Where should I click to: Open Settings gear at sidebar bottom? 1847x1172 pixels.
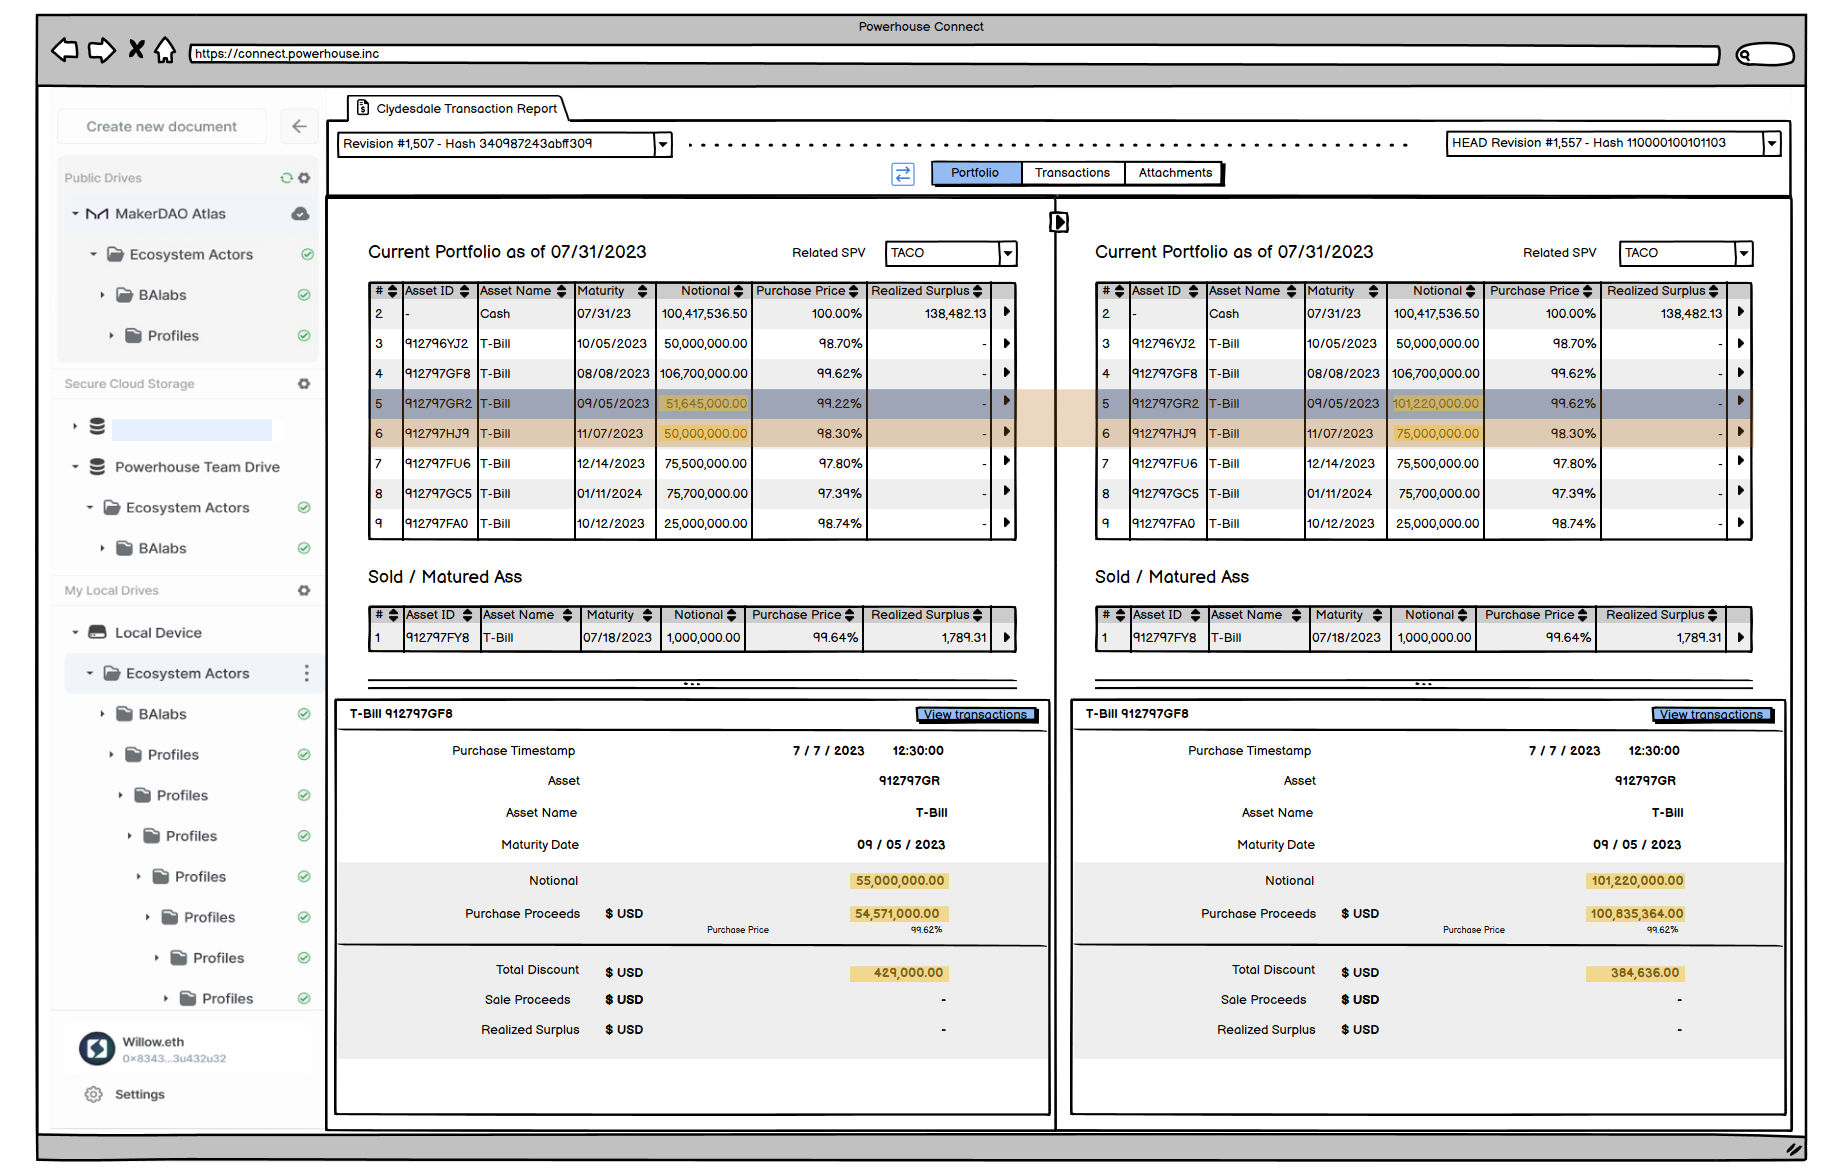pos(94,1095)
